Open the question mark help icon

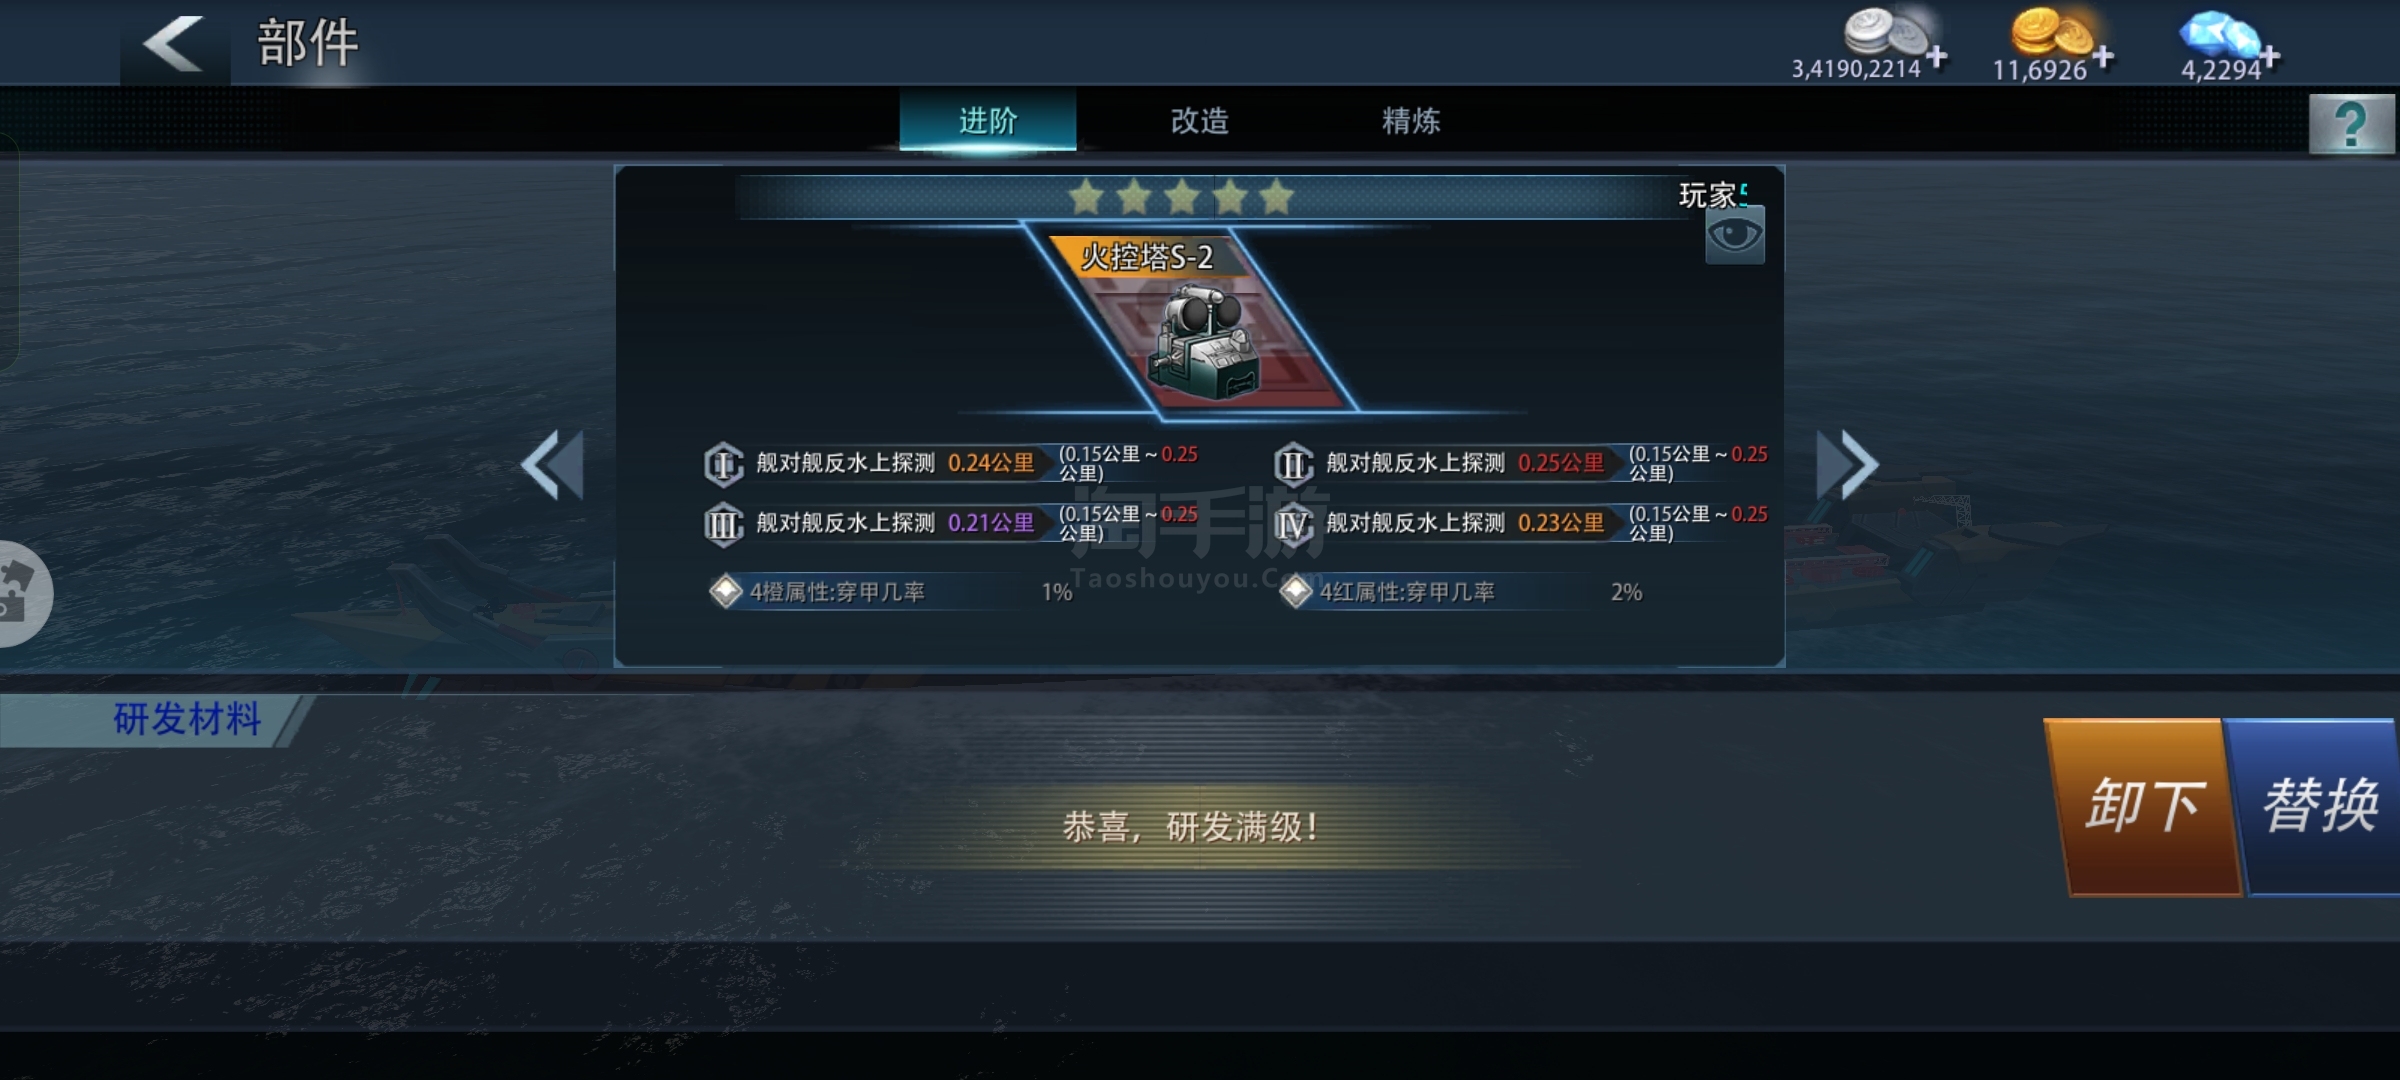click(2352, 124)
